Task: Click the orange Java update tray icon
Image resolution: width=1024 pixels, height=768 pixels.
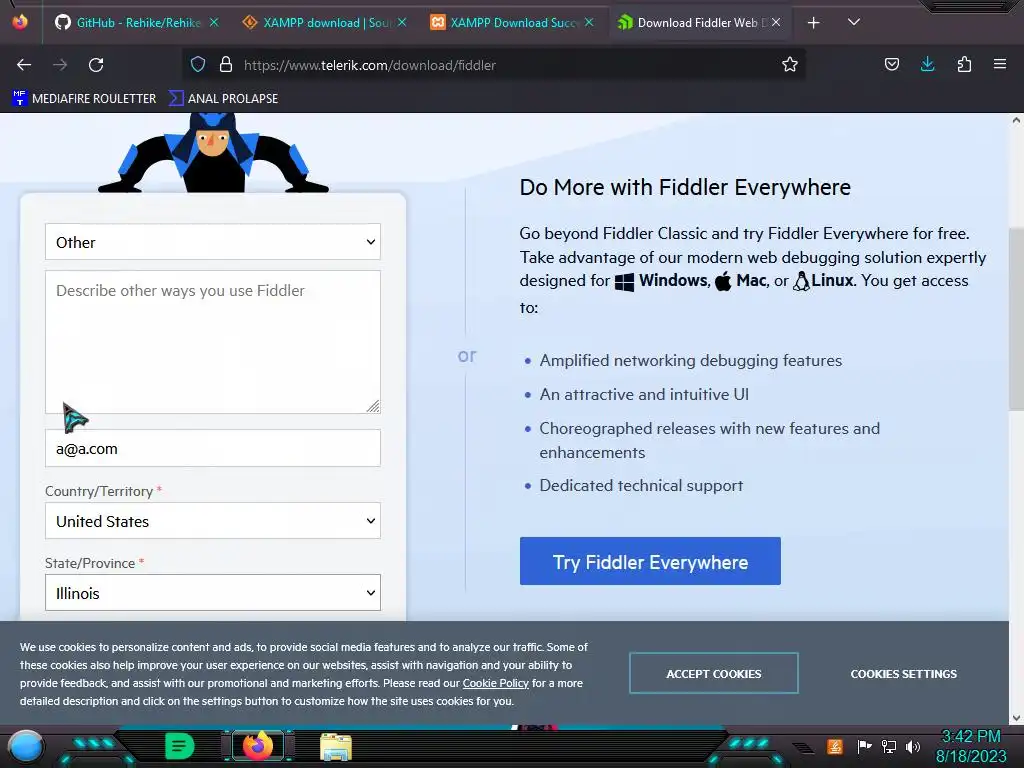Action: pos(835,746)
